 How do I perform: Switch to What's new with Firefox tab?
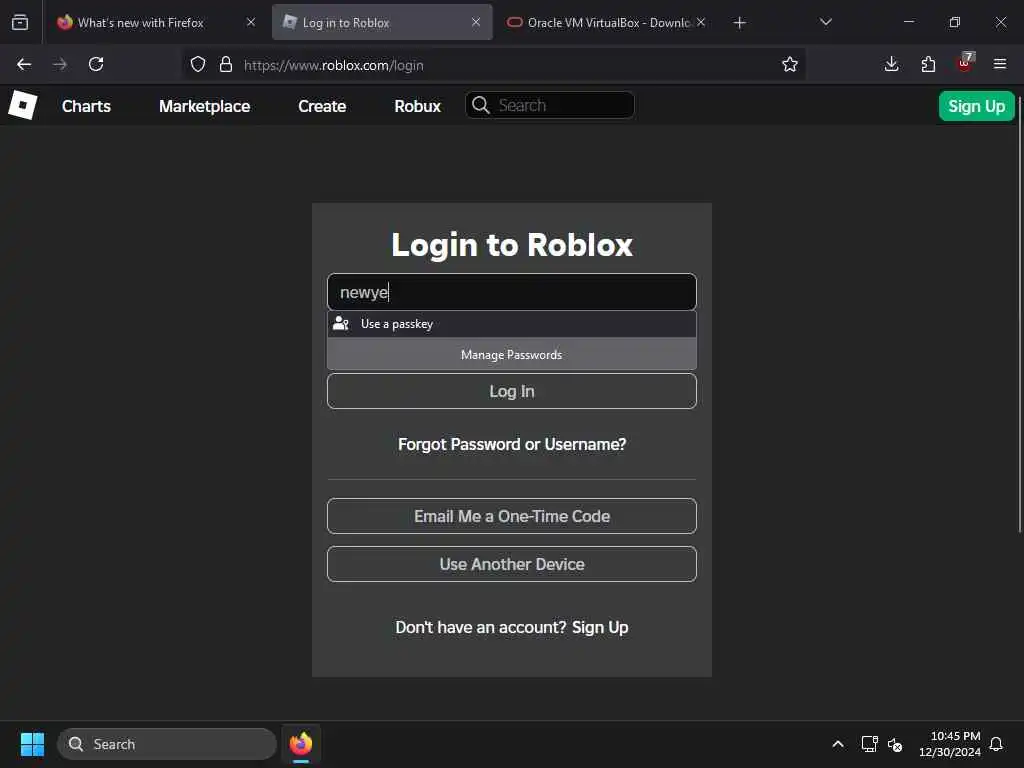pos(140,23)
